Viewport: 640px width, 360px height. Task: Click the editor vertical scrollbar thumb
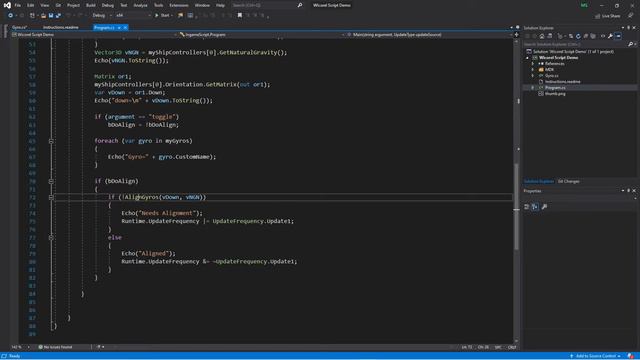pos(516,206)
